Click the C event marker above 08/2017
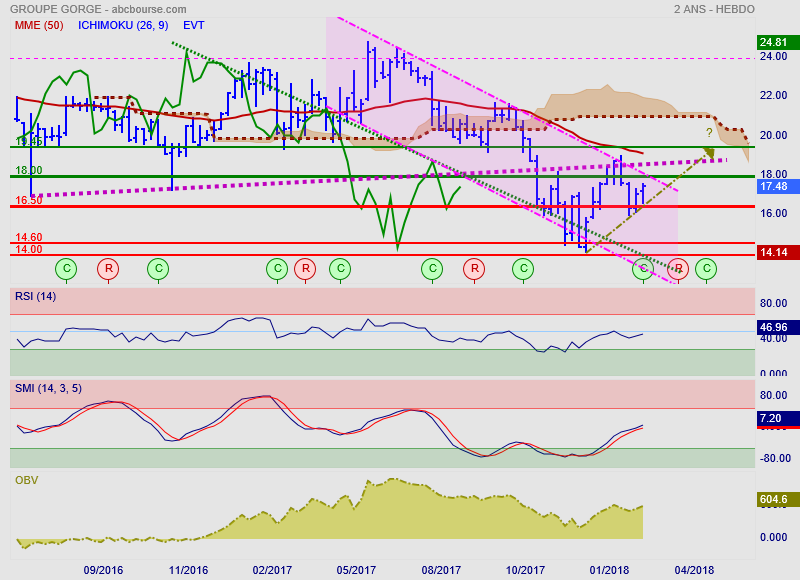Viewport: 800px width, 580px height. (x=432, y=268)
